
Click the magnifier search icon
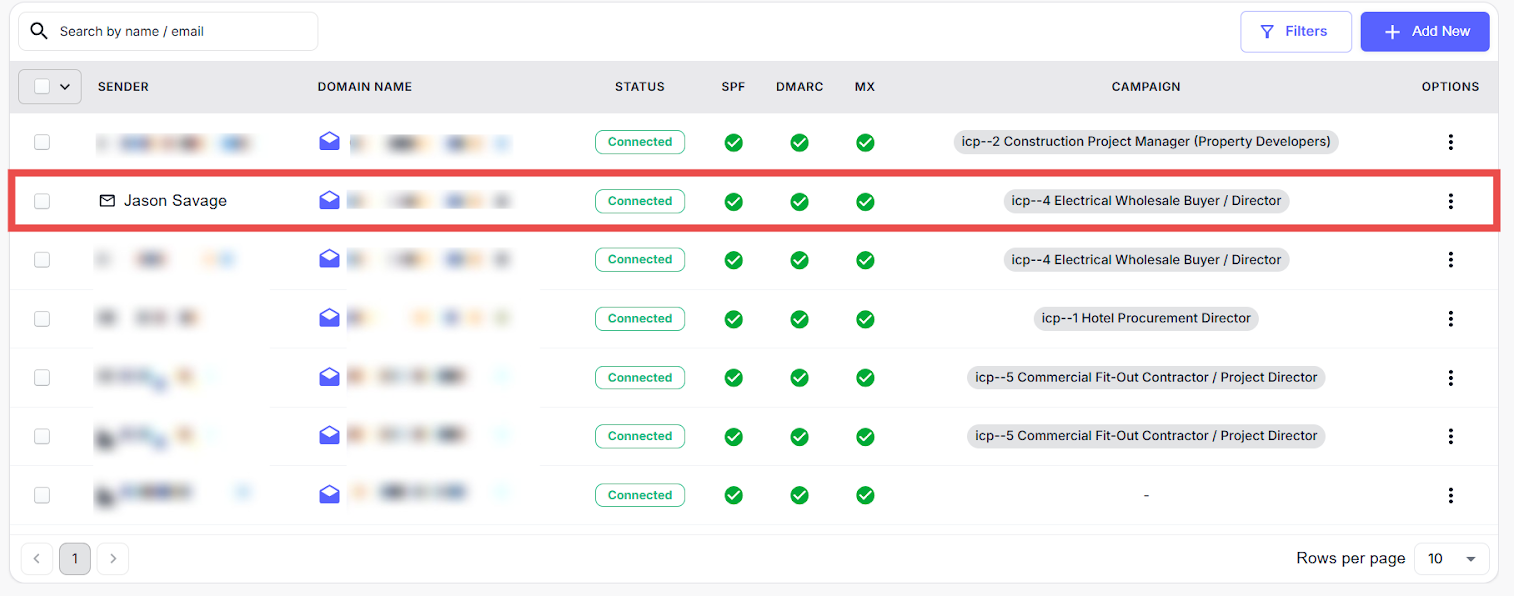39,31
